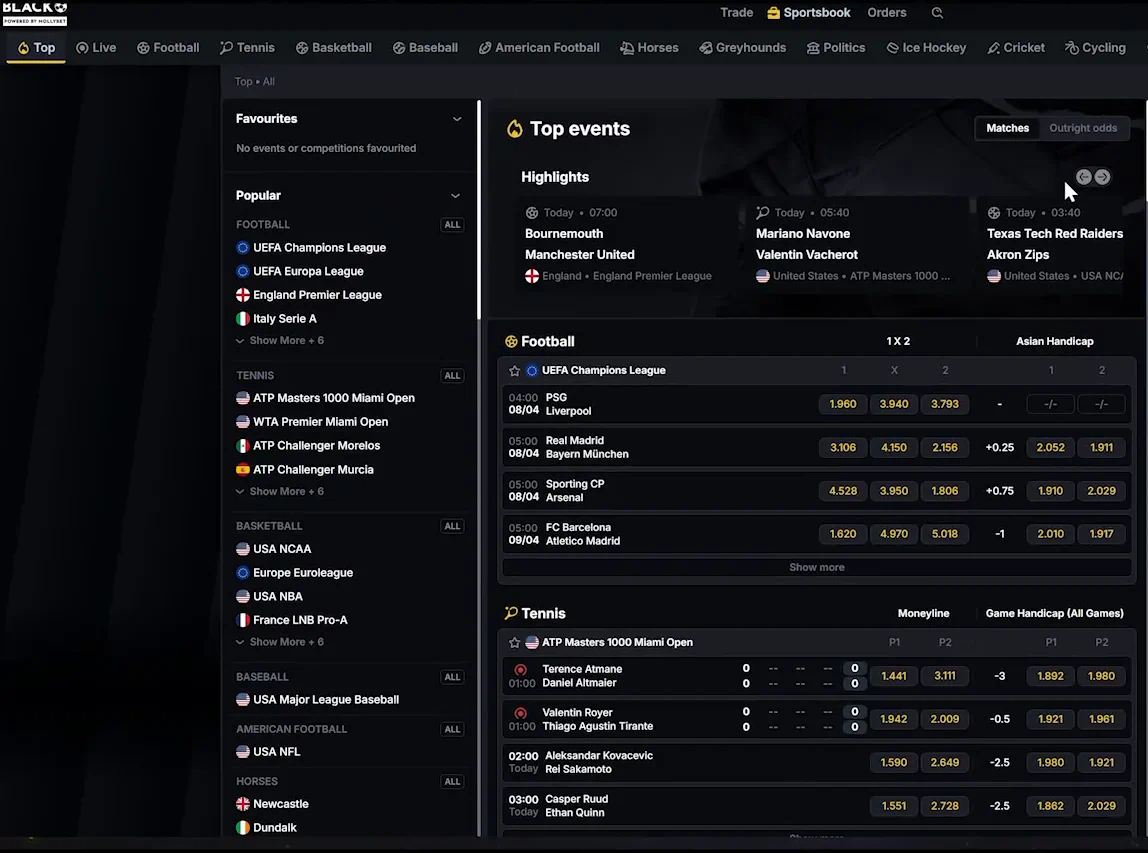
Task: Switch to Outright odds view
Action: [1083, 128]
